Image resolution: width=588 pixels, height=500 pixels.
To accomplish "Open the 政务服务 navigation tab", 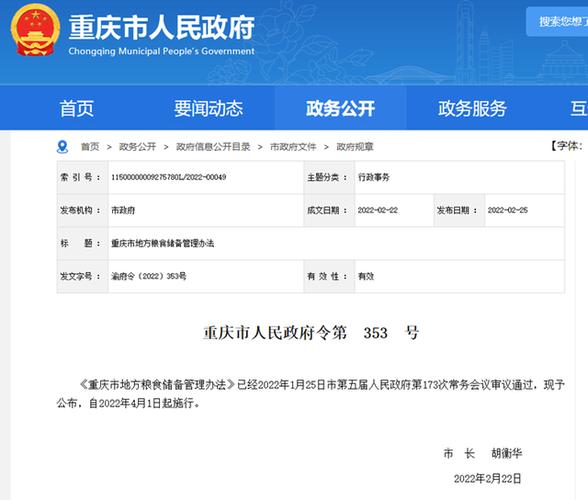I will click(472, 108).
